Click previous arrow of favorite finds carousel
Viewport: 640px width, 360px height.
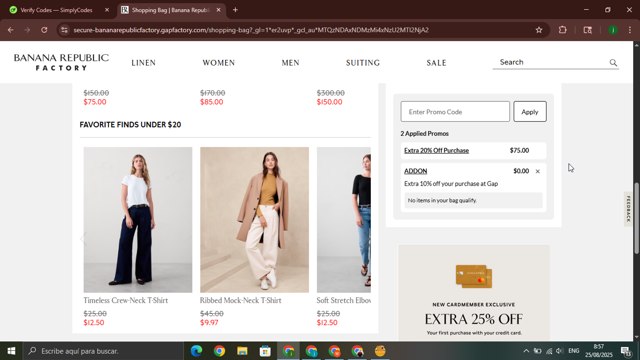pos(83,239)
